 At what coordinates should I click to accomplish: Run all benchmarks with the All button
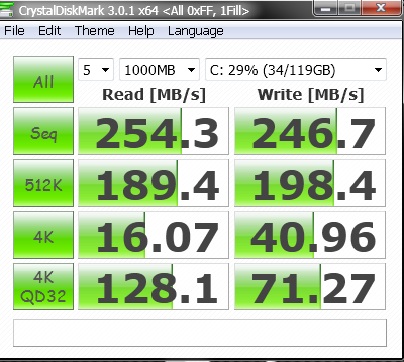tap(43, 79)
